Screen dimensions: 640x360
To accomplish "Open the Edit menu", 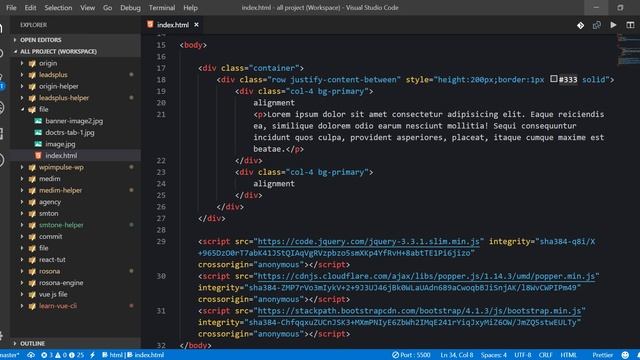I will (x=30, y=8).
